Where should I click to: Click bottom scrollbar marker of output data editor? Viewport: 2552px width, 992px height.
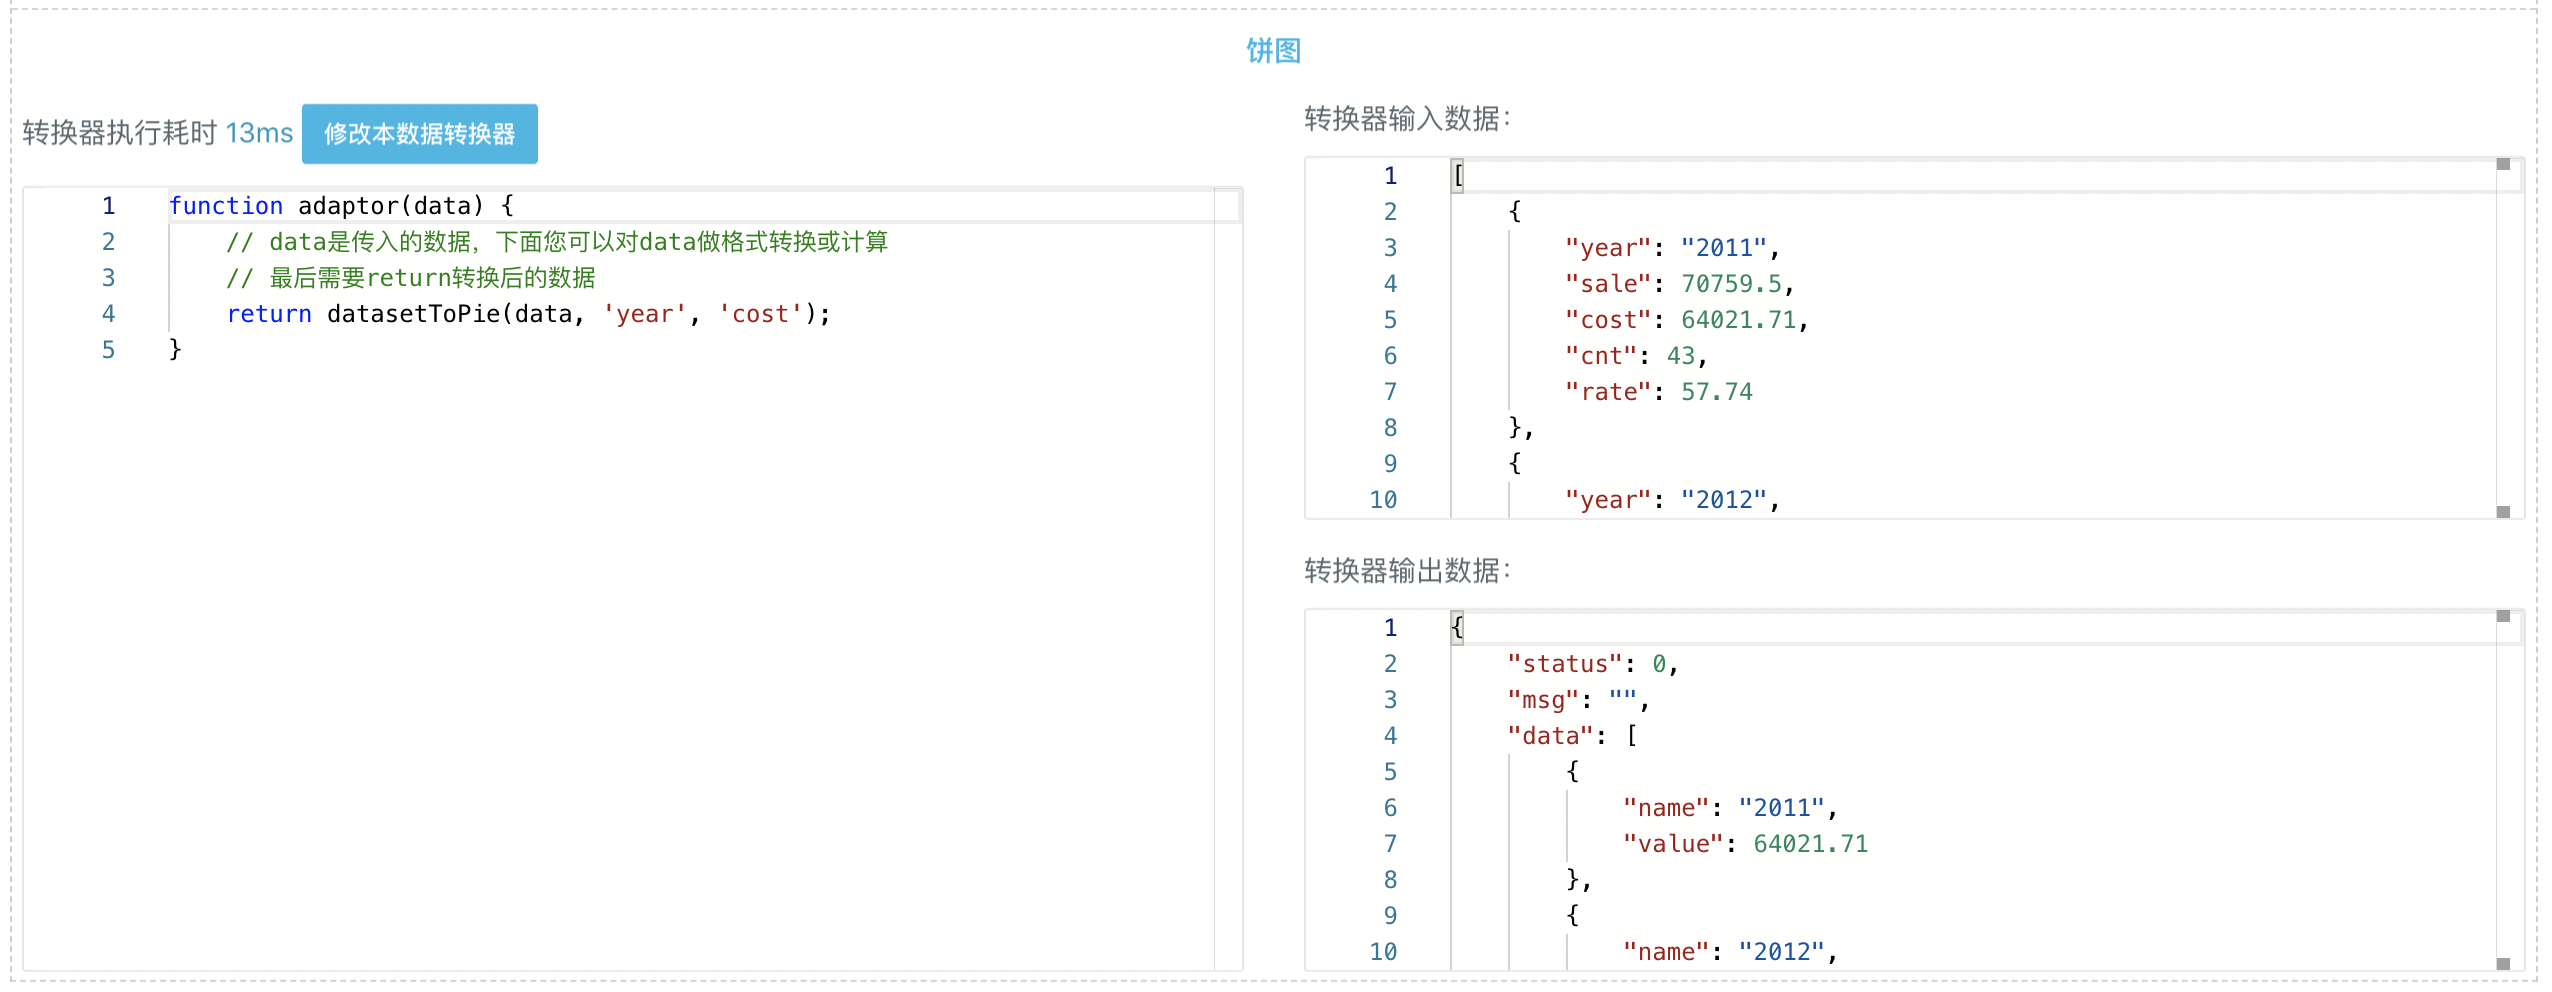click(2503, 964)
